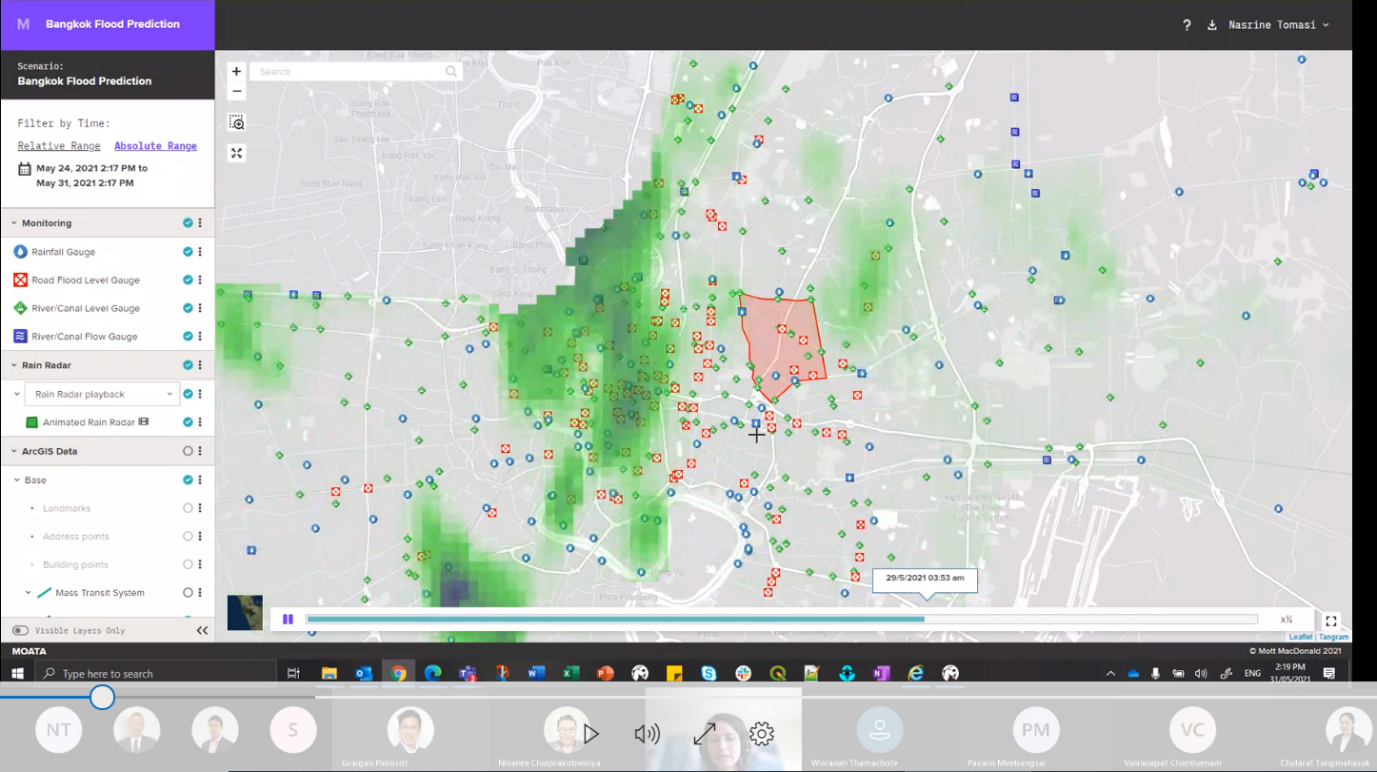This screenshot has height=772, width=1377.
Task: Collapse the Rain Radar playback row chevron
Action: pyautogui.click(x=17, y=394)
